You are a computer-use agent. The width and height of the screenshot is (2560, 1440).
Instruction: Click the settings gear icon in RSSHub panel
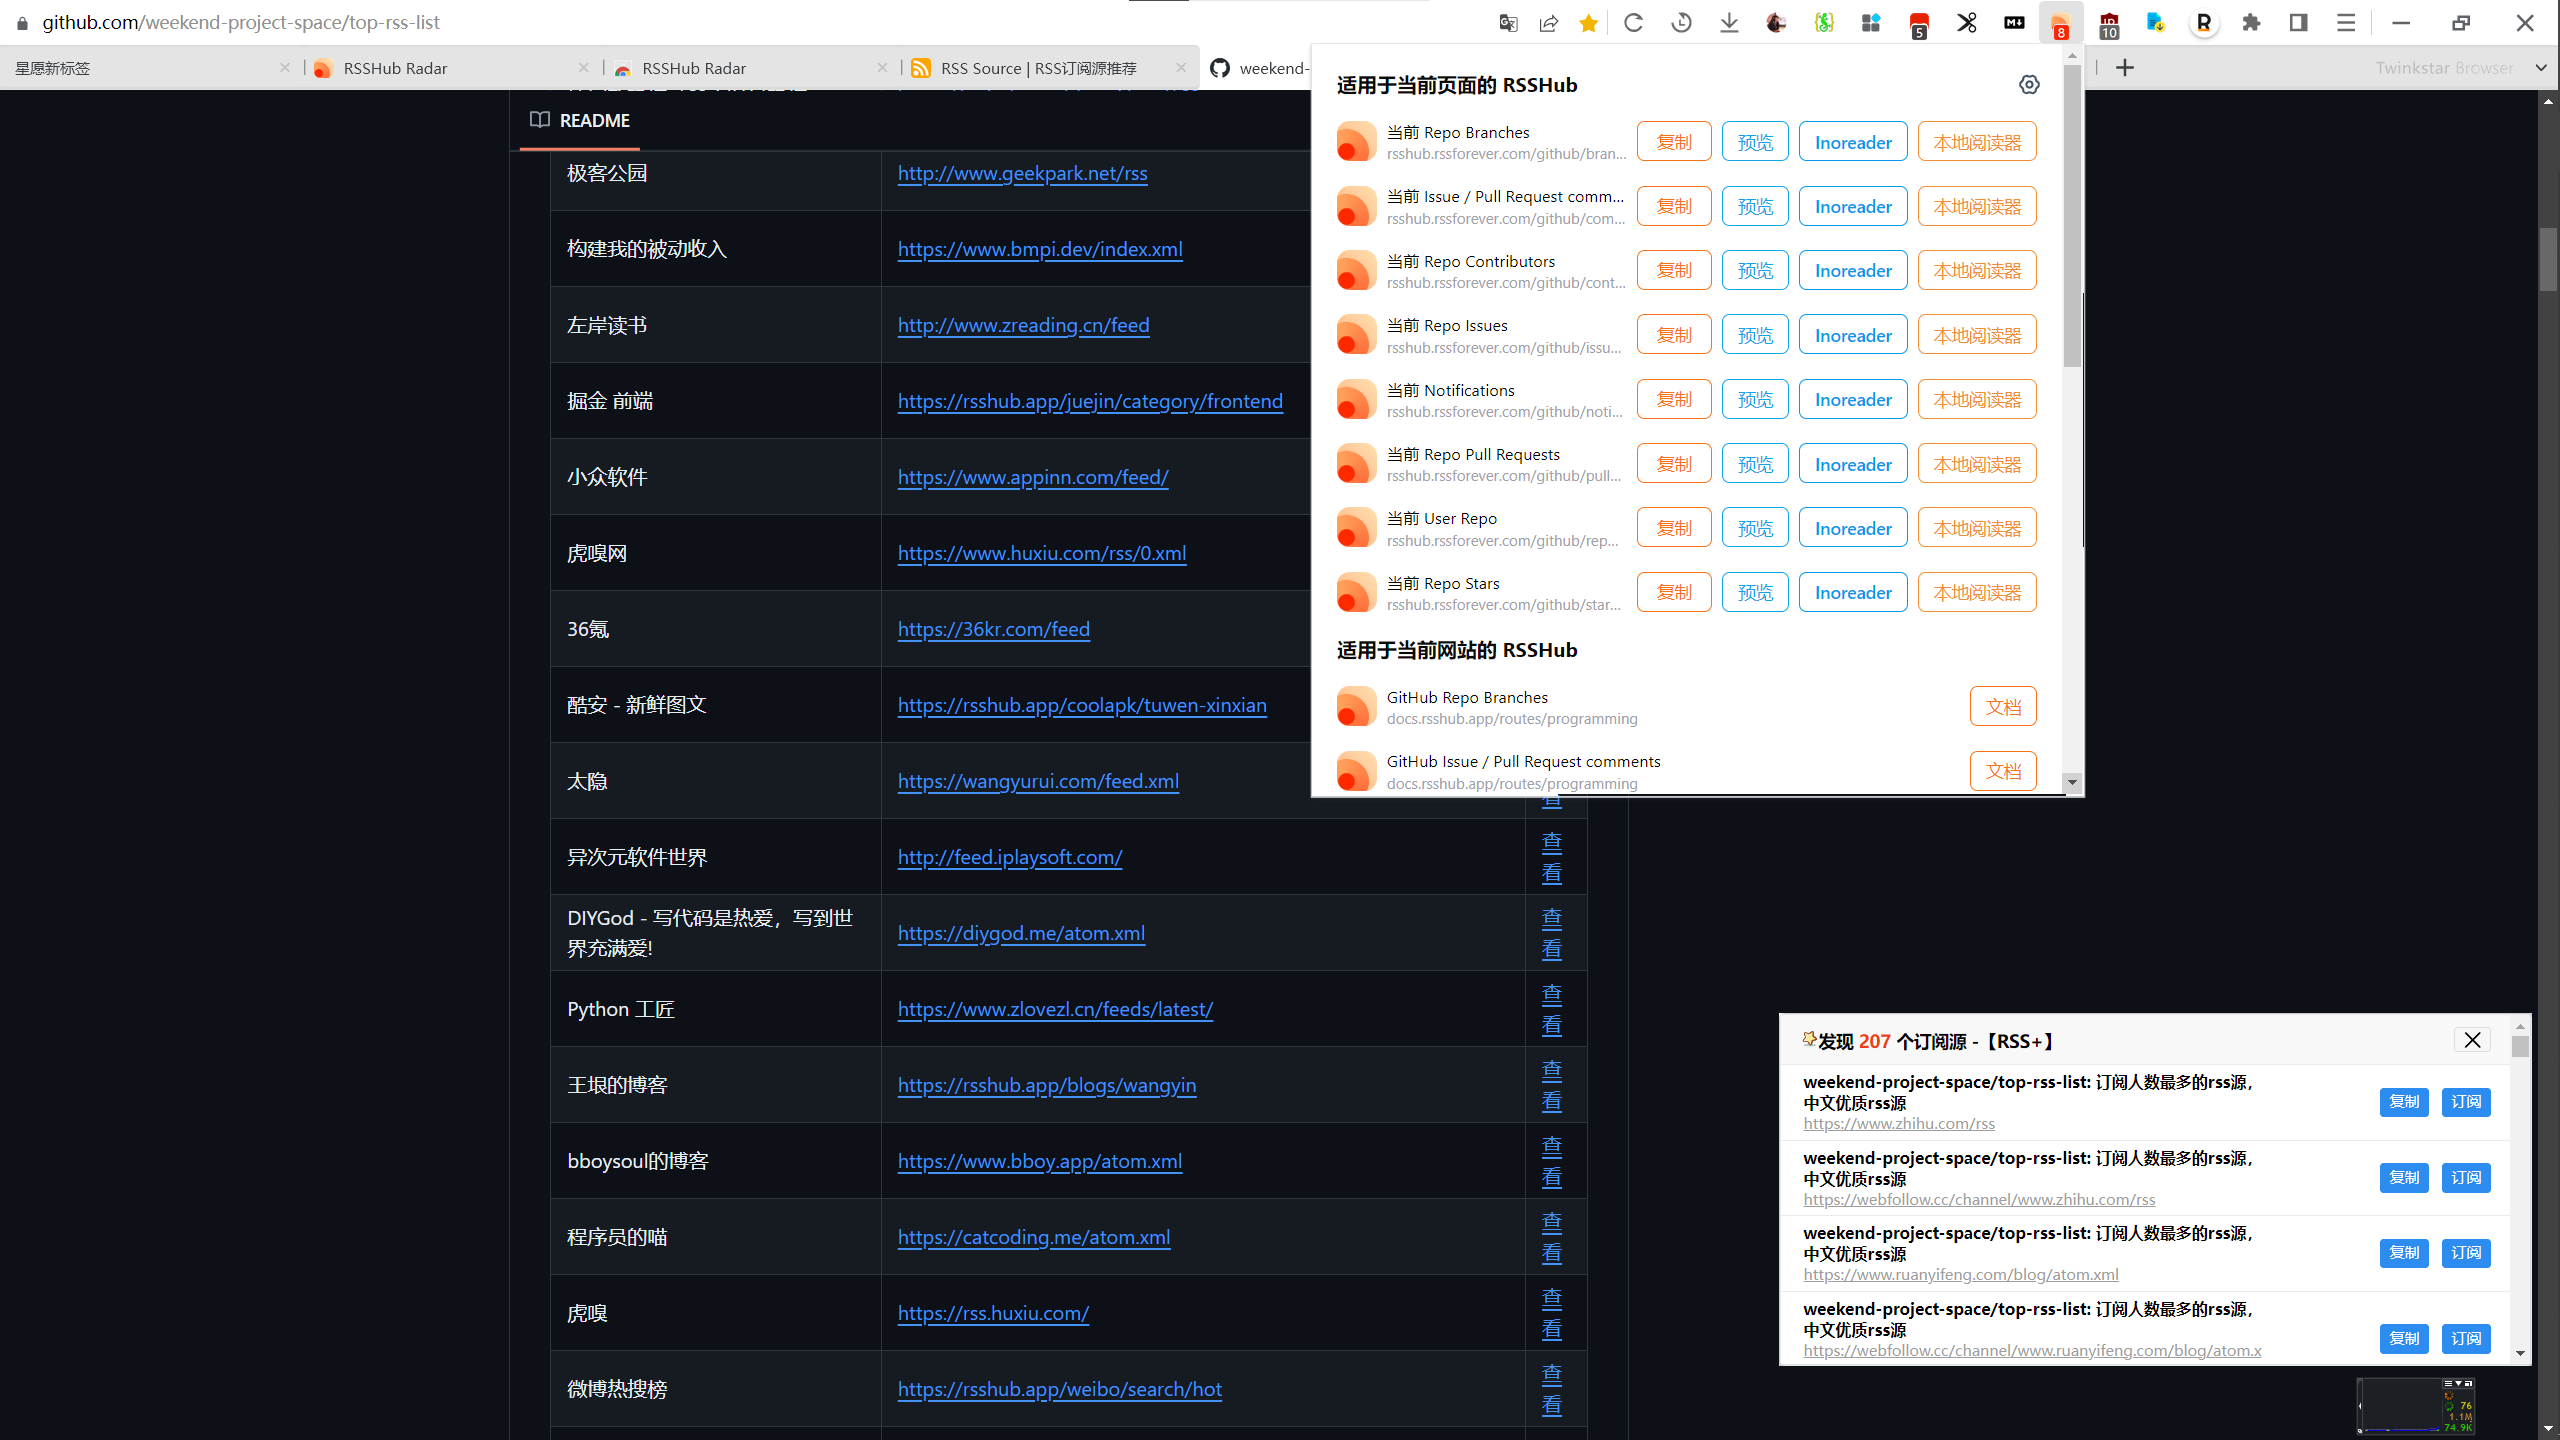click(x=2029, y=83)
